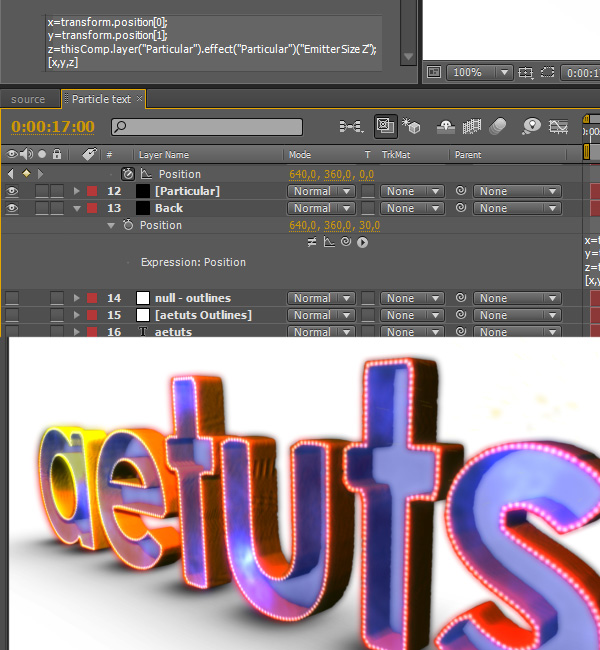Toggle keyframe diamond at current time
This screenshot has height=650, width=600.
pos(26,174)
